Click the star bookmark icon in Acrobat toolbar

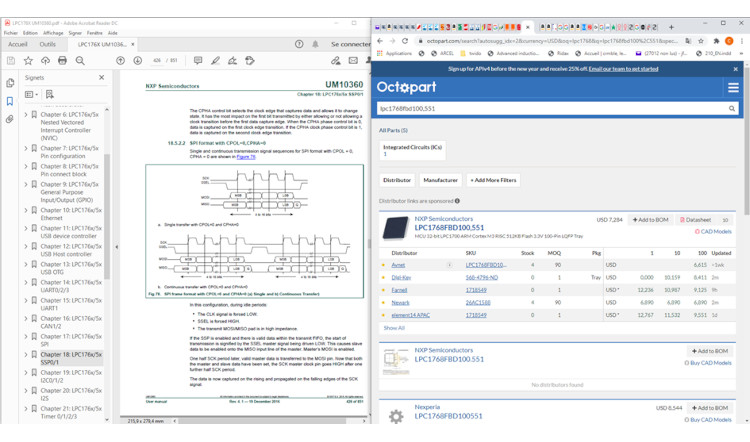pyautogui.click(x=28, y=61)
